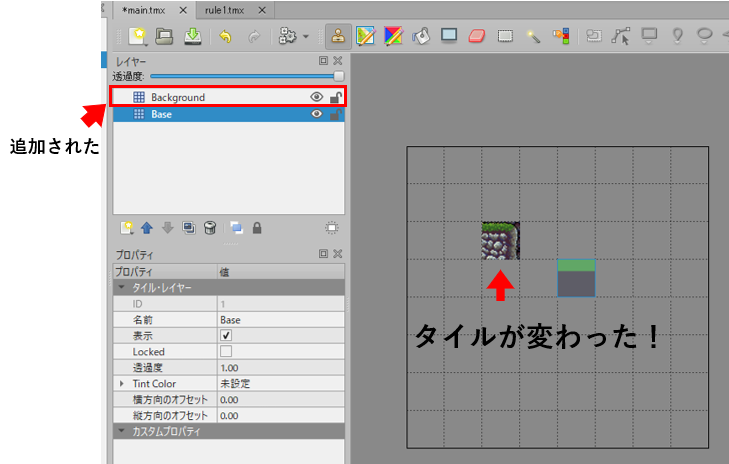Open a file from toolbar
The height and width of the screenshot is (464, 729).
(164, 36)
